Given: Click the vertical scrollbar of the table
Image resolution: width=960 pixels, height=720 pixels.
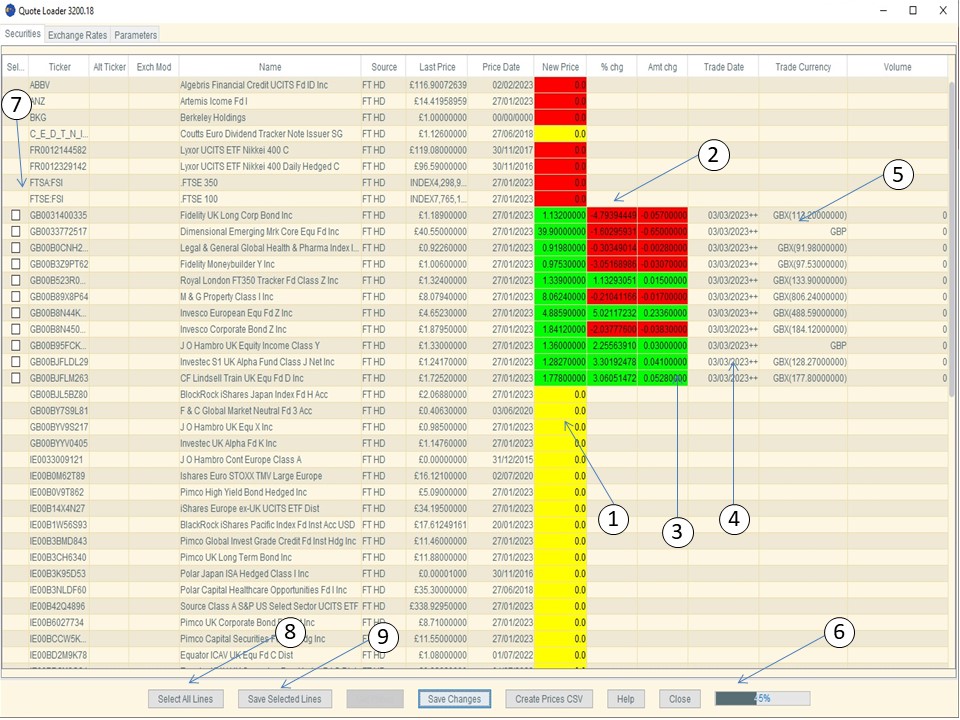Looking at the screenshot, I should [952, 239].
